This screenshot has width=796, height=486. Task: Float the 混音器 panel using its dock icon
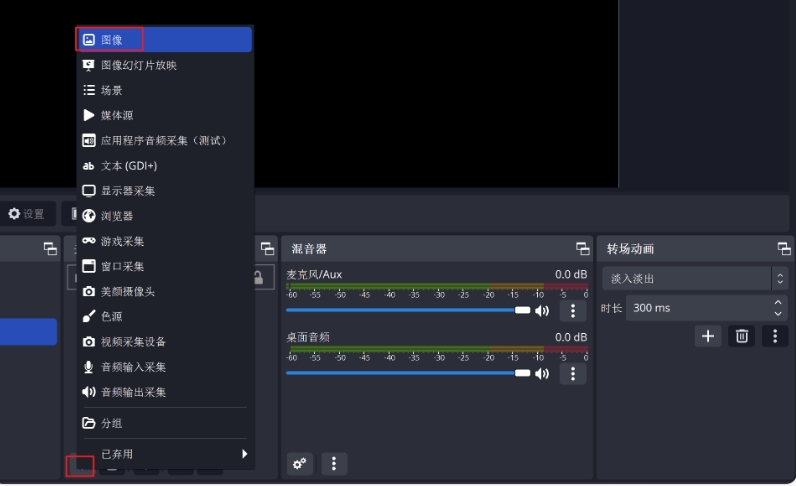tap(583, 249)
